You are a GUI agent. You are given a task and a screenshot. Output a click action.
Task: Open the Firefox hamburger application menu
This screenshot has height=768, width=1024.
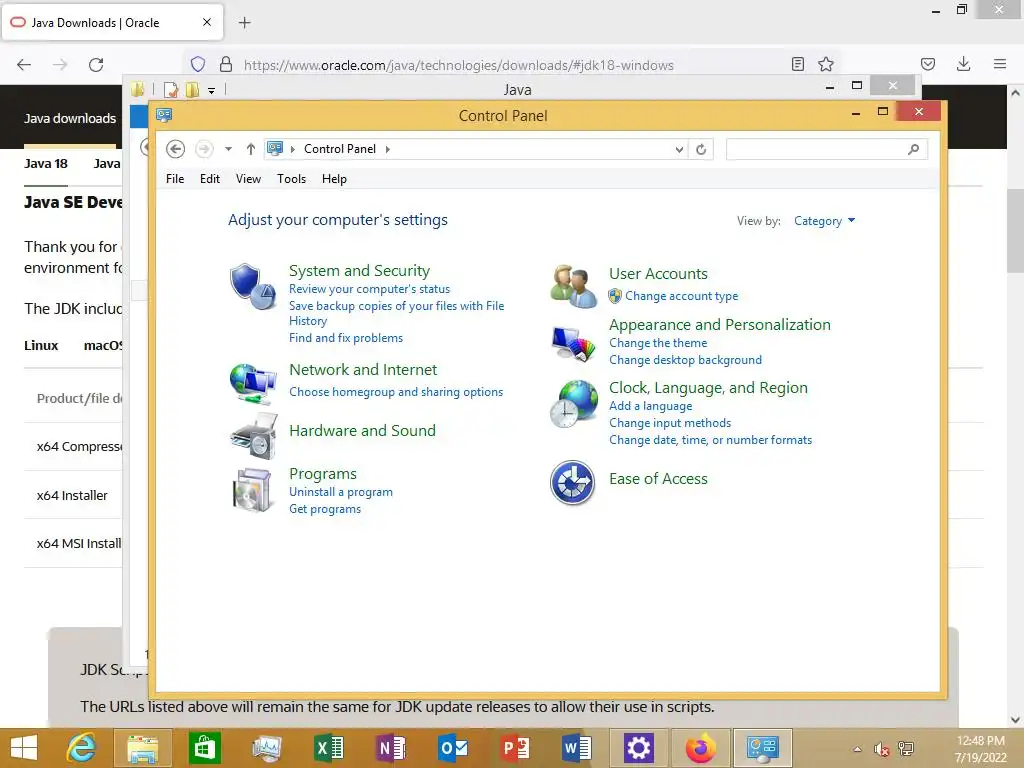tap(1000, 64)
